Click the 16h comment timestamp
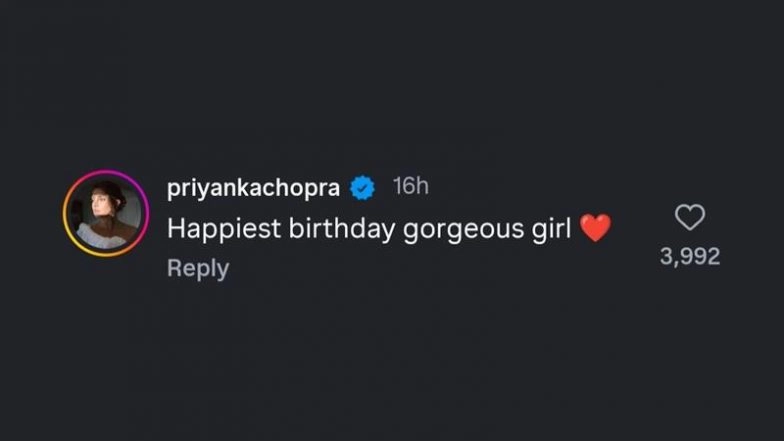Image resolution: width=784 pixels, height=441 pixels. pos(410,187)
